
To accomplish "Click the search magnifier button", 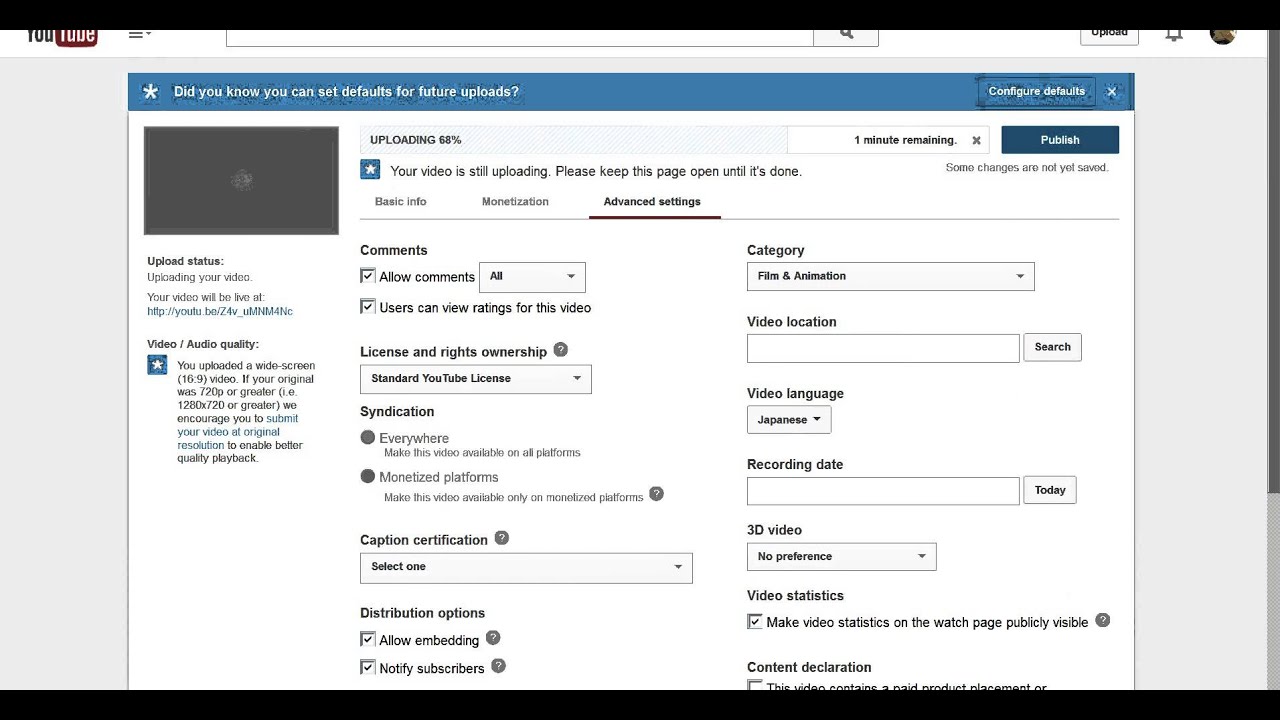I will [x=846, y=36].
